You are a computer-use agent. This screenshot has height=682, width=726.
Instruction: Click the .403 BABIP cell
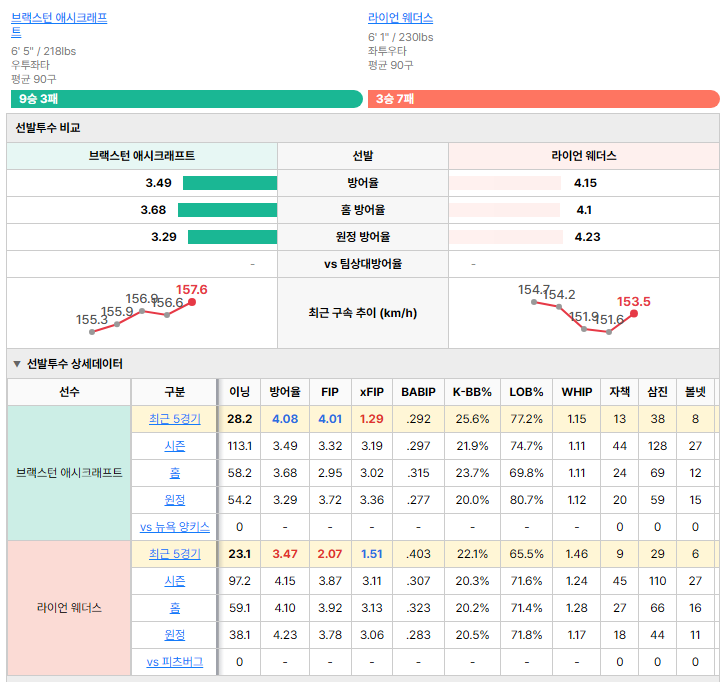[418, 554]
